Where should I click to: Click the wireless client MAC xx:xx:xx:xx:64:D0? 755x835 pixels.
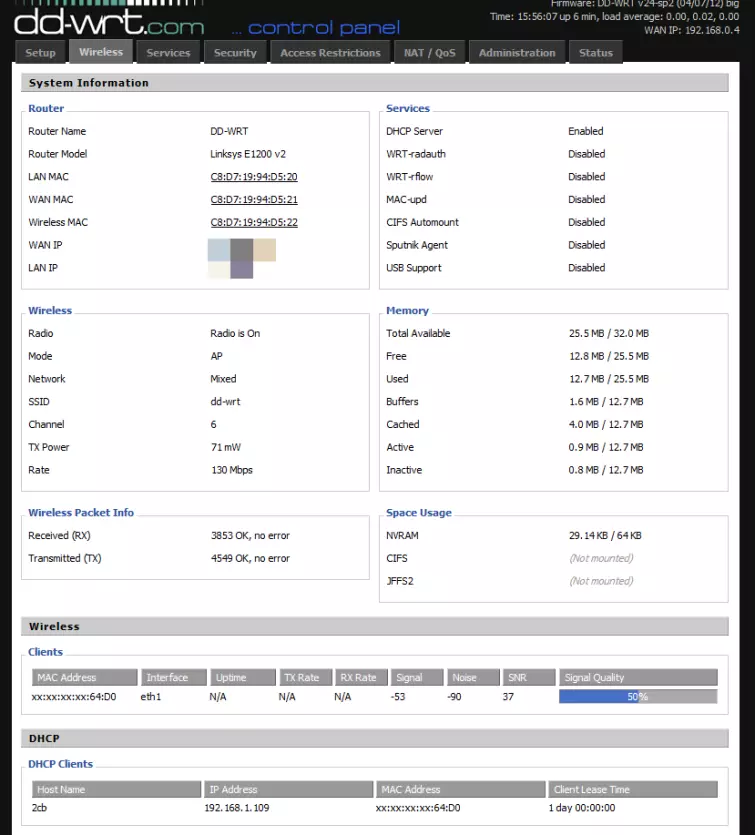click(73, 697)
